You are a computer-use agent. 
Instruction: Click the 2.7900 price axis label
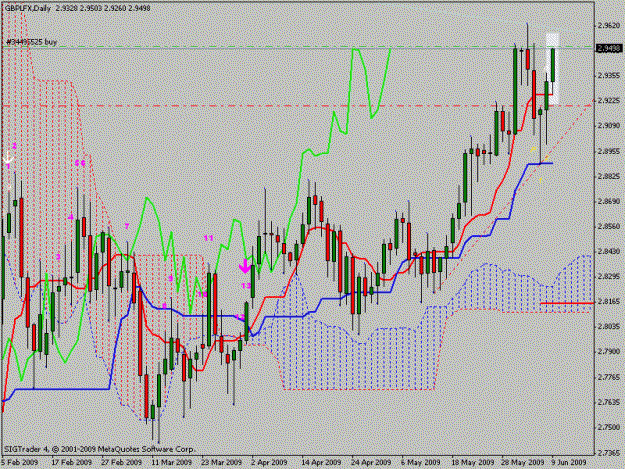click(609, 352)
